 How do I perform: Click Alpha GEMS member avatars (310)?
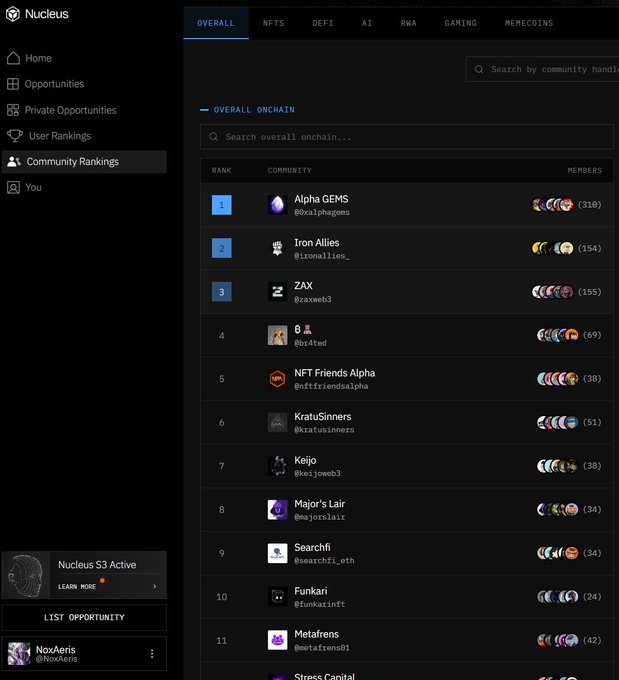pyautogui.click(x=553, y=204)
